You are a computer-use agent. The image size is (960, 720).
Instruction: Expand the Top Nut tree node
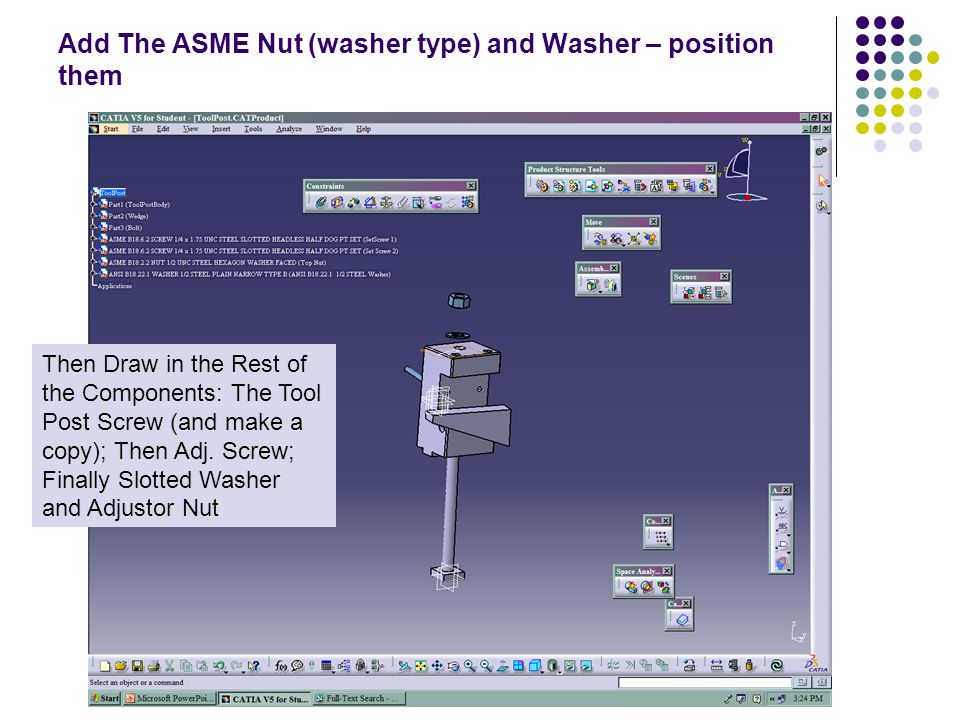click(95, 263)
